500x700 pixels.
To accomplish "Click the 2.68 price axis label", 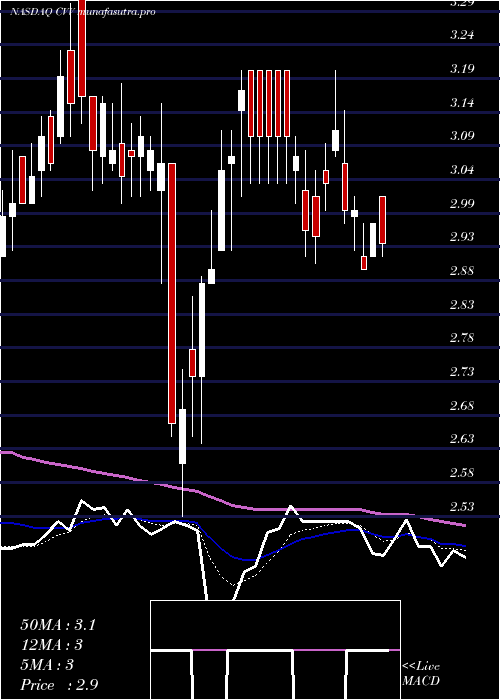I will tap(462, 405).
